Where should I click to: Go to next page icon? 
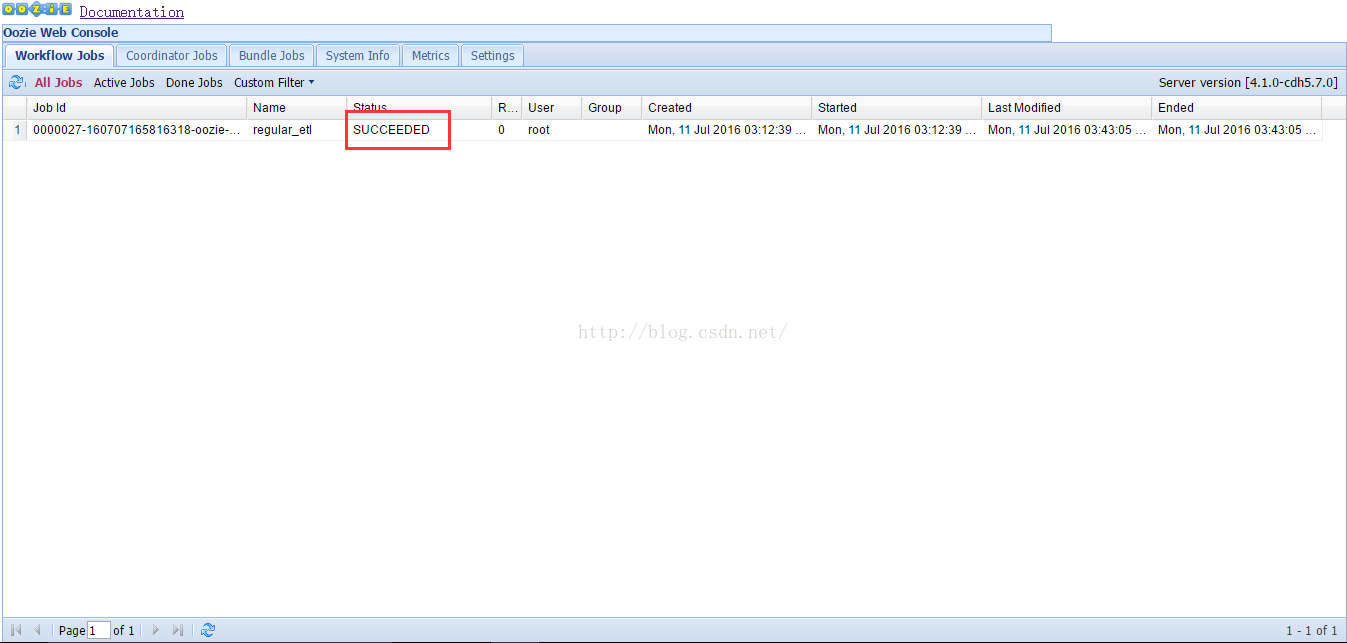(x=155, y=630)
